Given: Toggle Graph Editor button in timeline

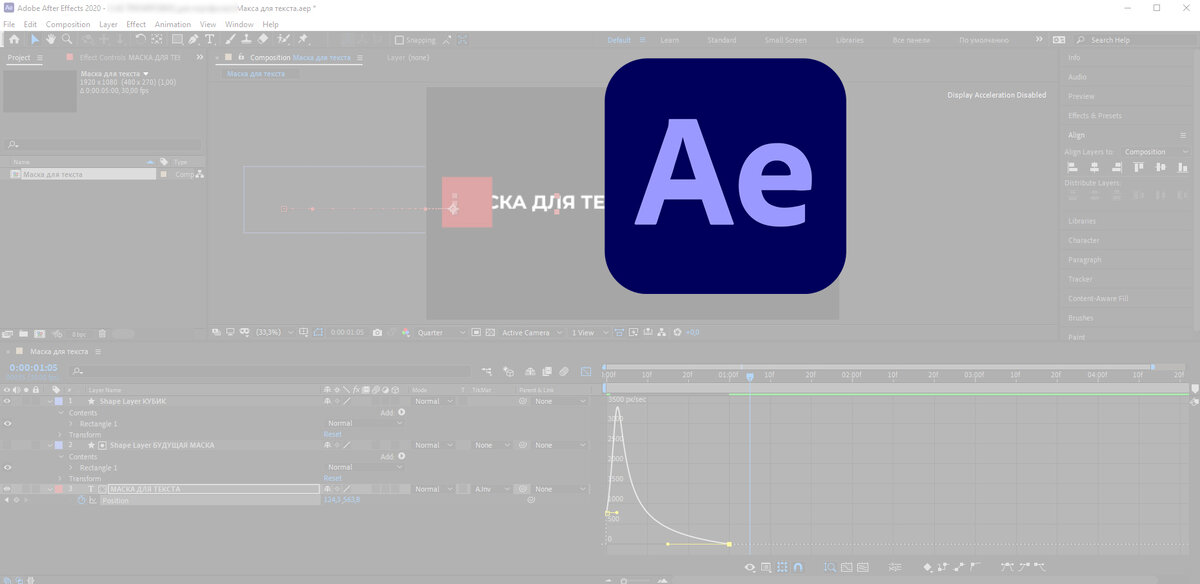Looking at the screenshot, I should pos(584,371).
